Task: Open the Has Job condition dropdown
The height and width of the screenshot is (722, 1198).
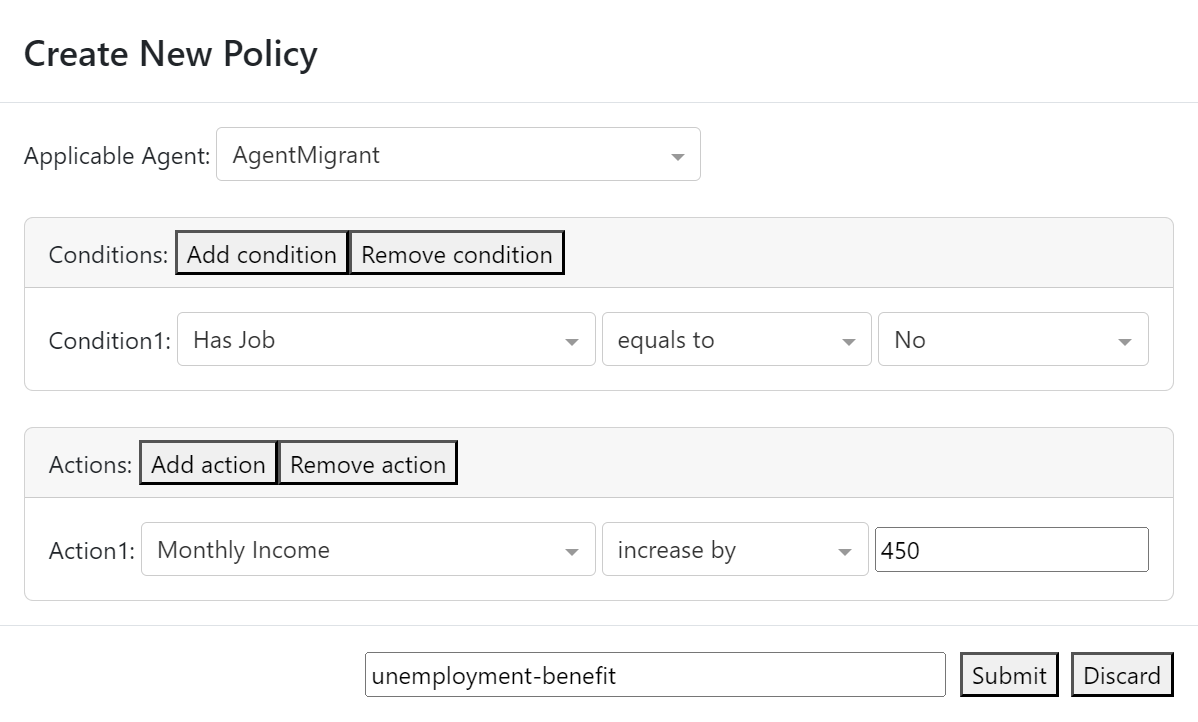Action: [385, 340]
